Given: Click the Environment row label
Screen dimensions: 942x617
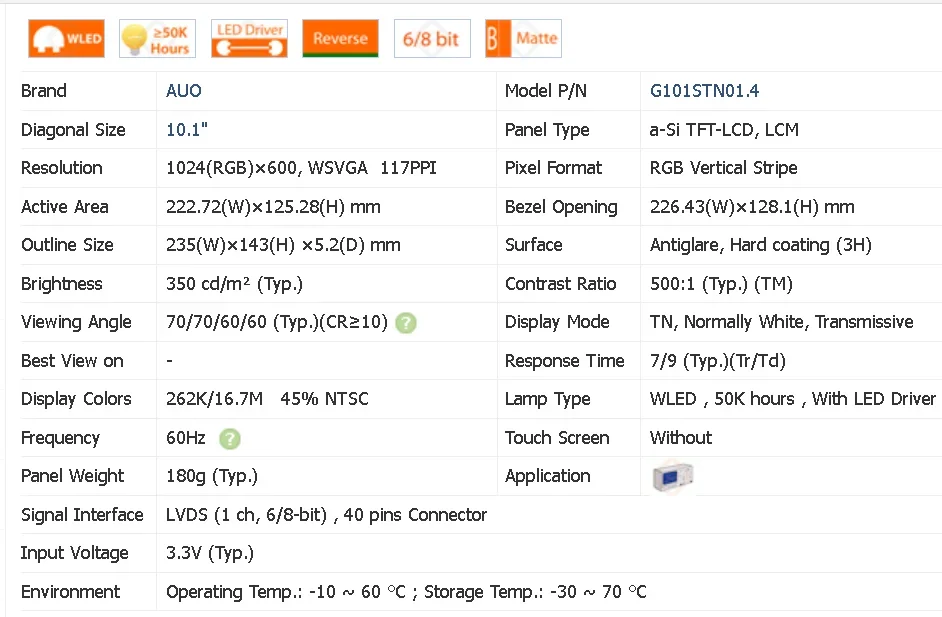Looking at the screenshot, I should (70, 592).
